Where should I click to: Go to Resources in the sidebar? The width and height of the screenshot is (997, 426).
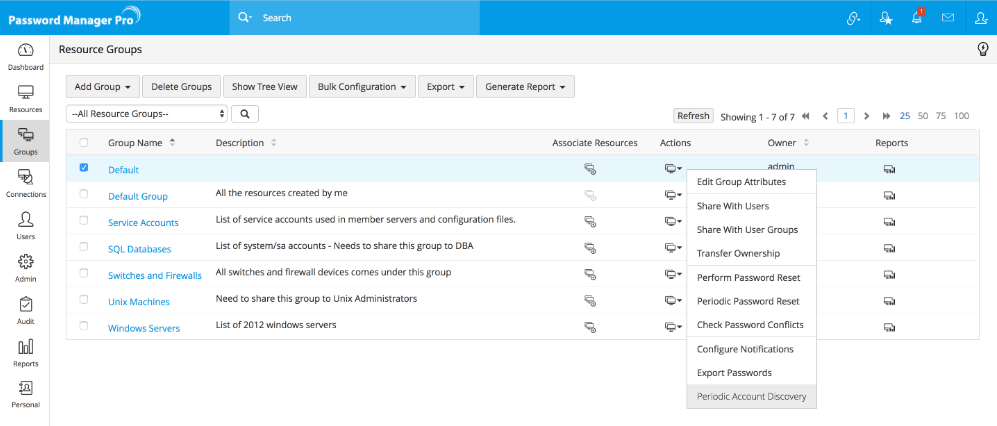pos(25,98)
